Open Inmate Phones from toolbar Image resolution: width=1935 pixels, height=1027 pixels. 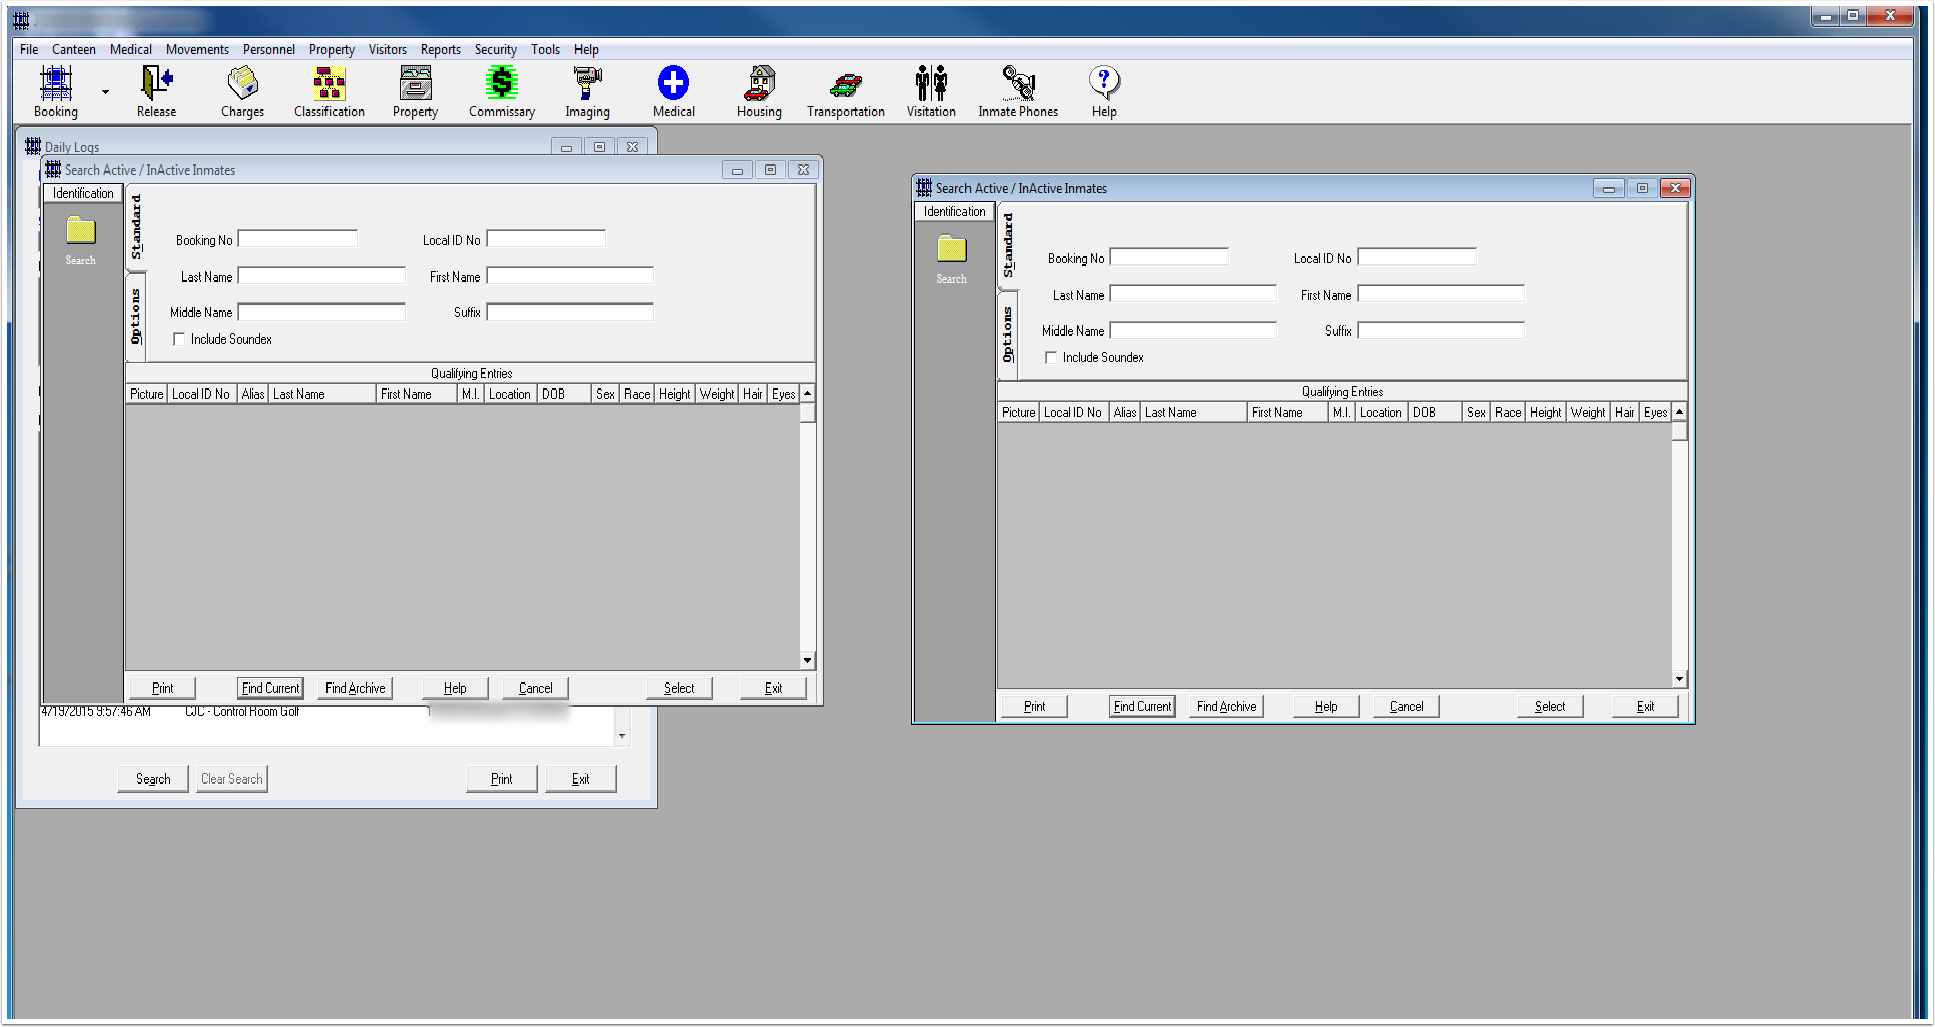tap(1017, 84)
